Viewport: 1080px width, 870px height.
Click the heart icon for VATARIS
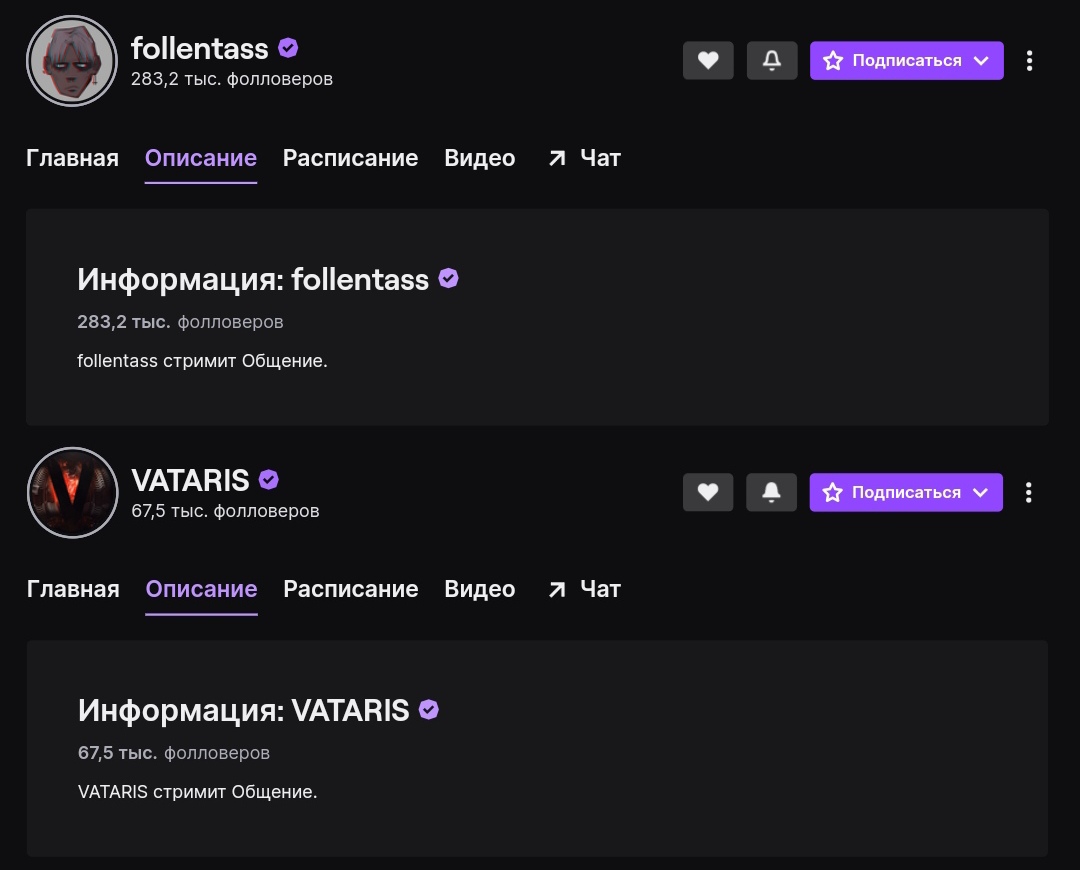708,492
